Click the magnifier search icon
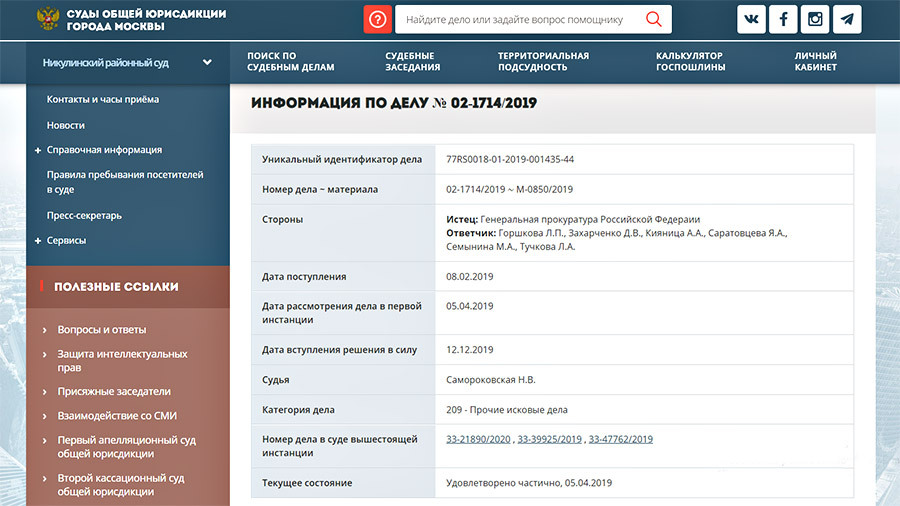The image size is (900, 506). [654, 20]
